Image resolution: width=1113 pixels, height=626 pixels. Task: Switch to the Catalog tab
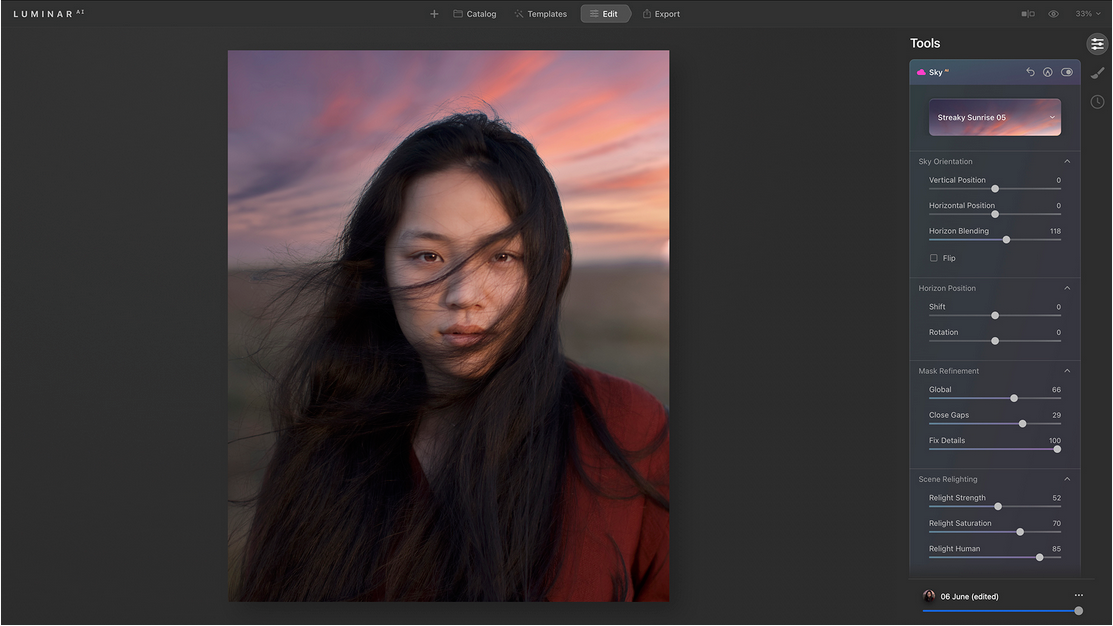pos(474,14)
